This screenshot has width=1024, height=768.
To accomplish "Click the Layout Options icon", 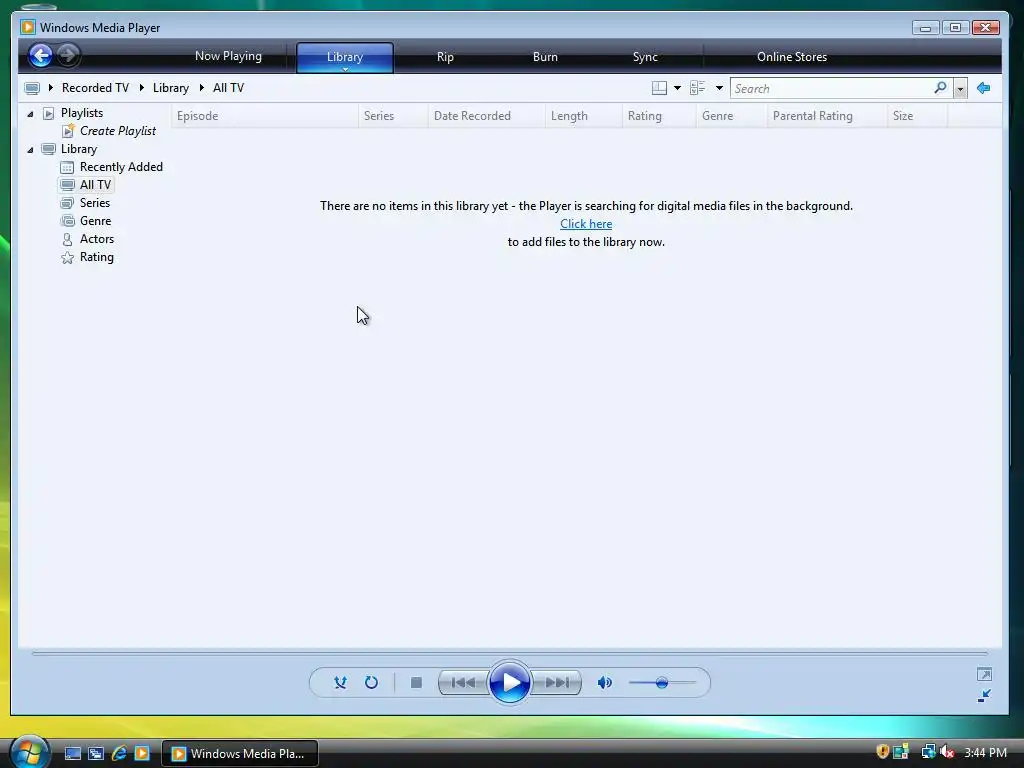I will coord(660,88).
